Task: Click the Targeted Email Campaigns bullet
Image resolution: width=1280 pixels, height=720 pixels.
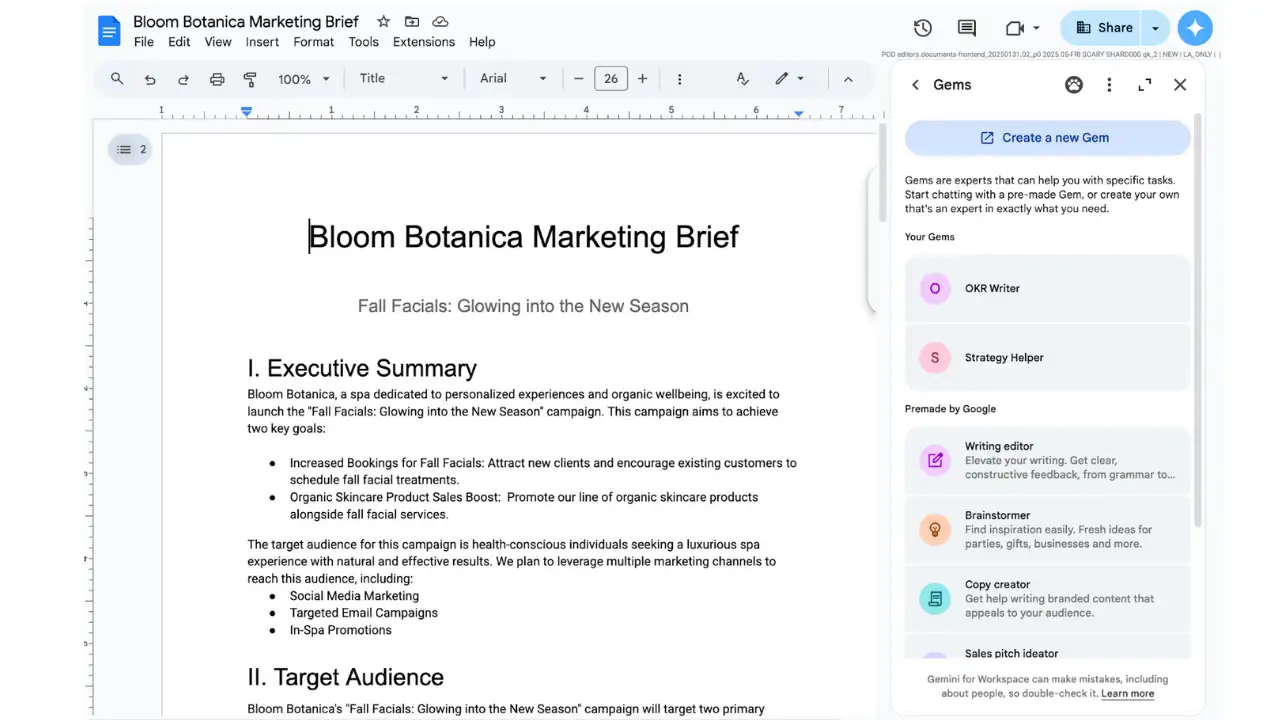Action: tap(364, 613)
